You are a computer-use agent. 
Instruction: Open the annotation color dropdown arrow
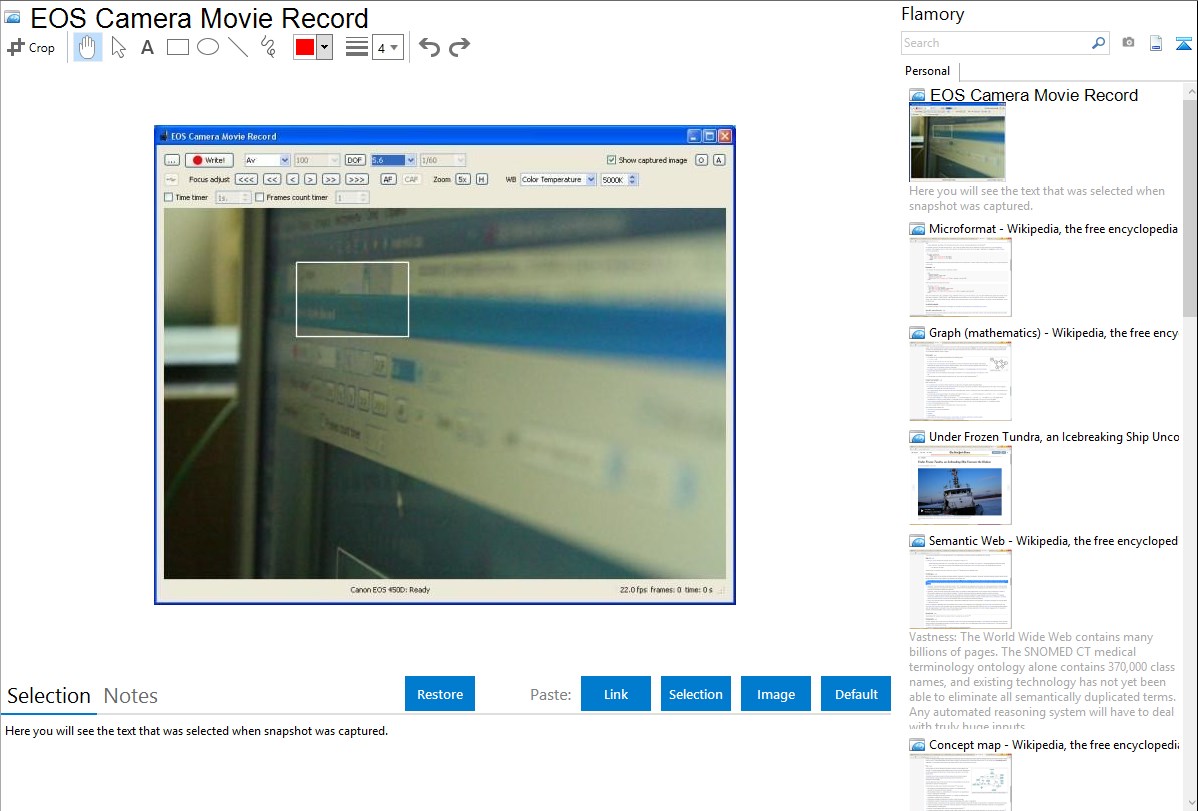tap(324, 47)
